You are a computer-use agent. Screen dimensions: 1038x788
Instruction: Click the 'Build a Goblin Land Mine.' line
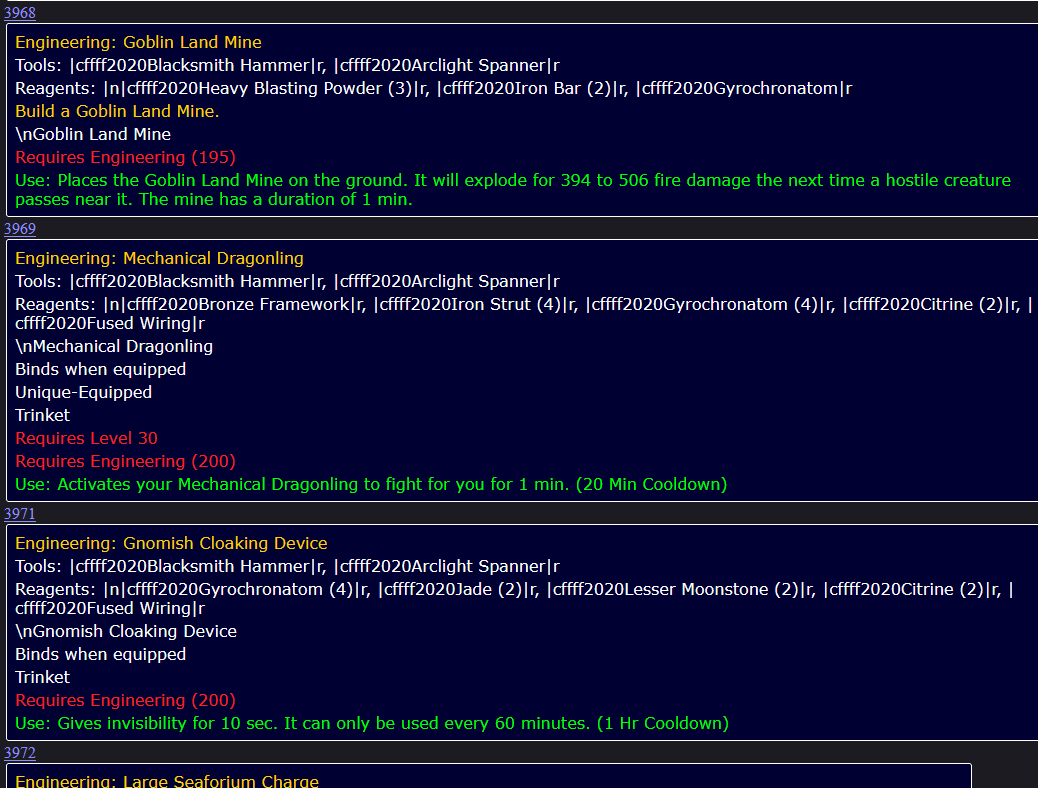coord(117,111)
